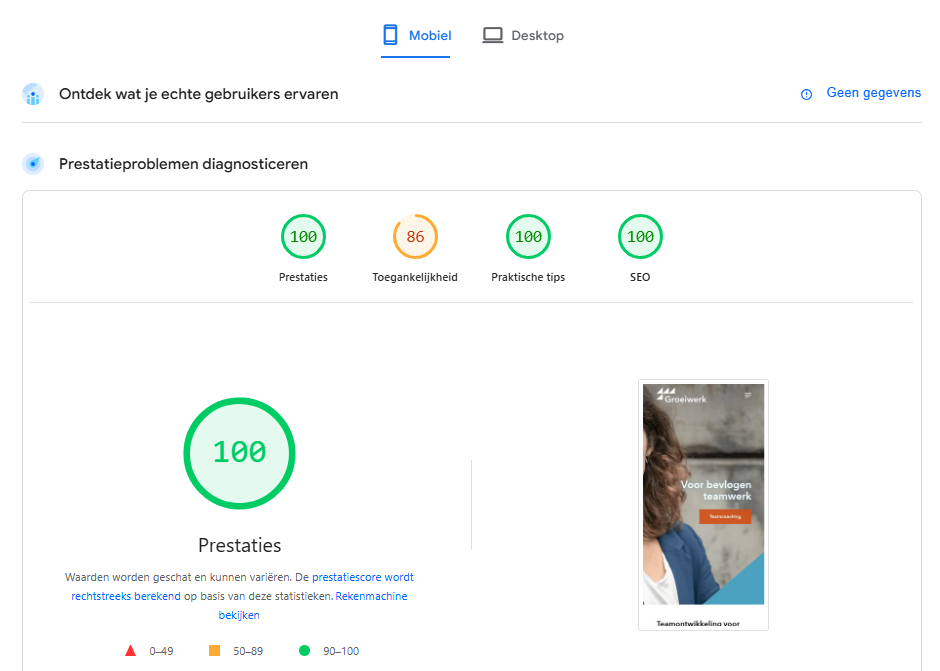Select the Praktische tips score gauge

(x=528, y=238)
